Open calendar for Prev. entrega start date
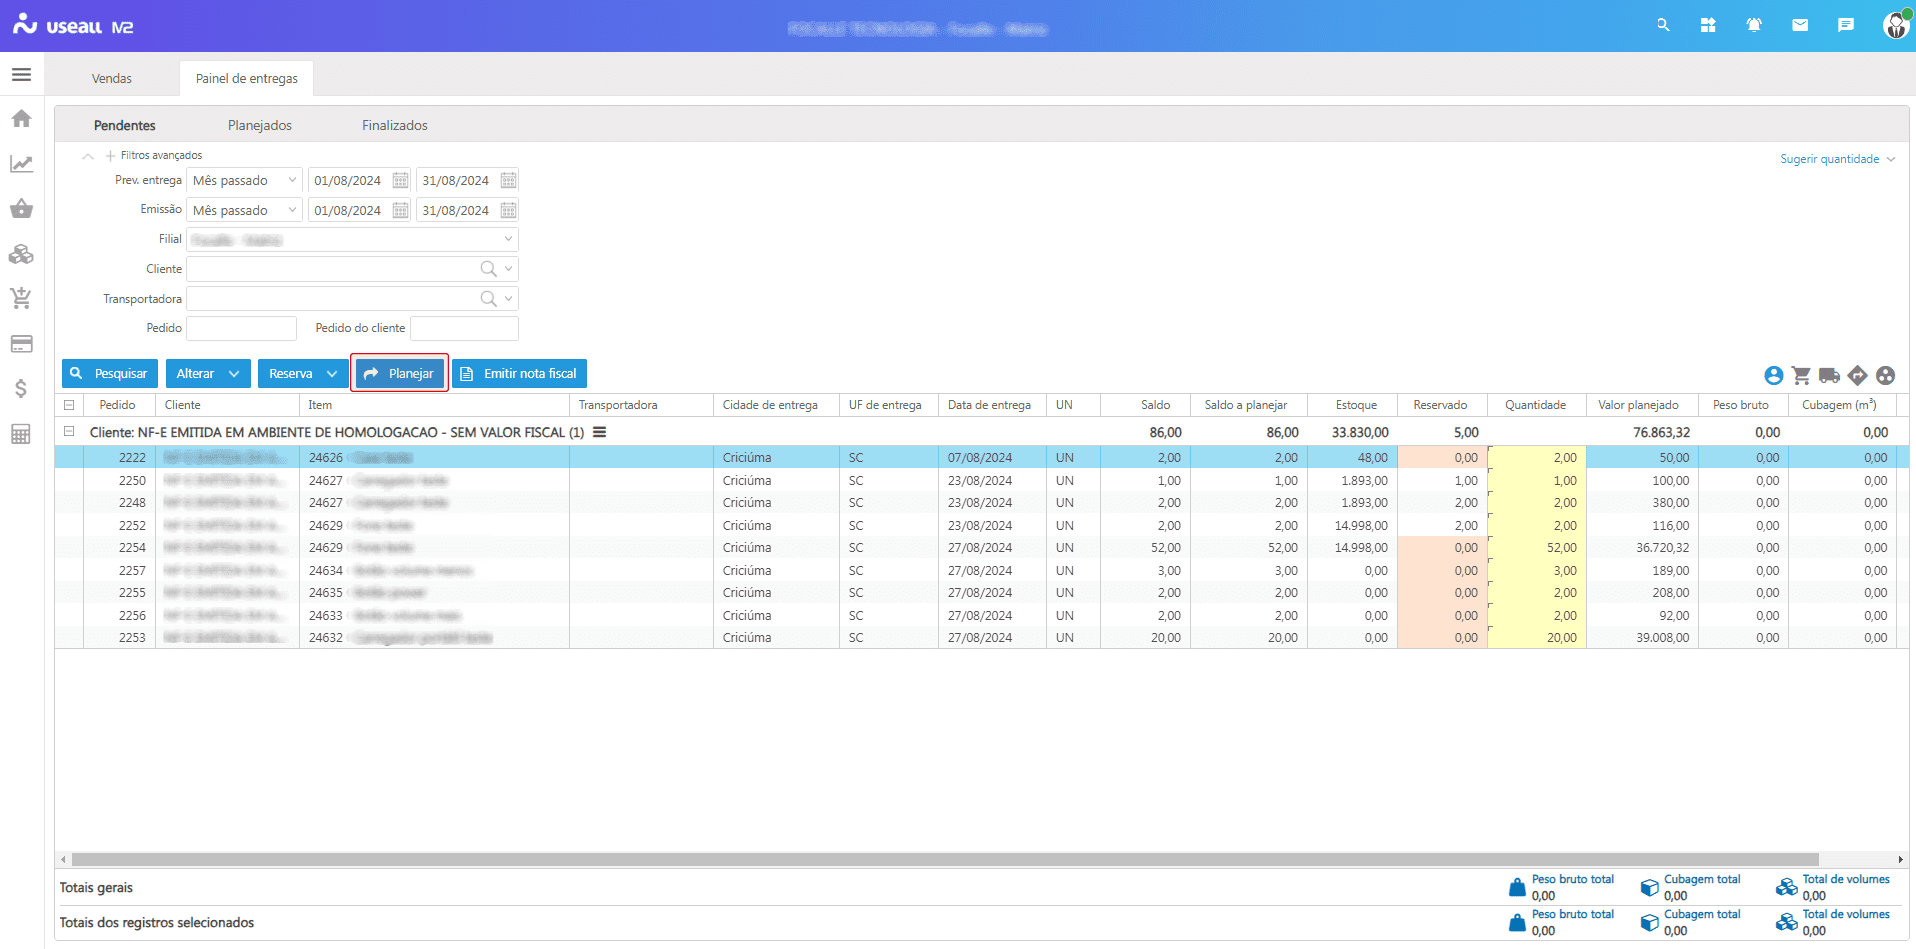Image resolution: width=1916 pixels, height=949 pixels. pyautogui.click(x=400, y=181)
